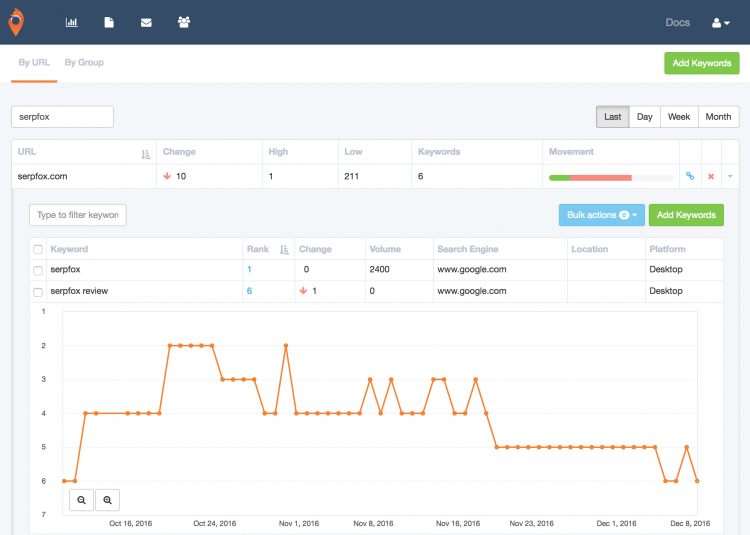Delete serpfox.com with the red X icon
750x535 pixels.
click(711, 176)
